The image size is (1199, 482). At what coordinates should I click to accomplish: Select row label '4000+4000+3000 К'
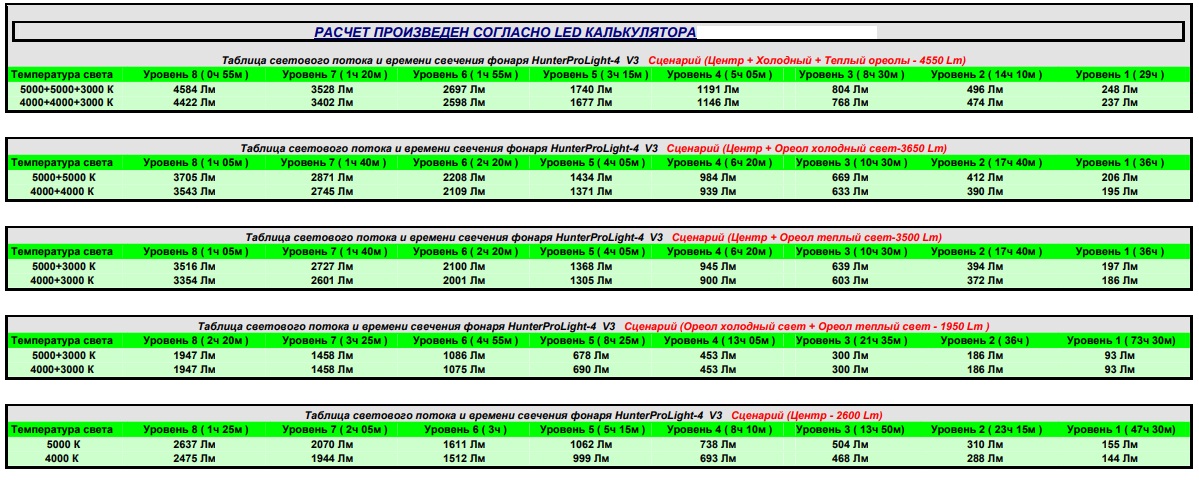[67, 102]
